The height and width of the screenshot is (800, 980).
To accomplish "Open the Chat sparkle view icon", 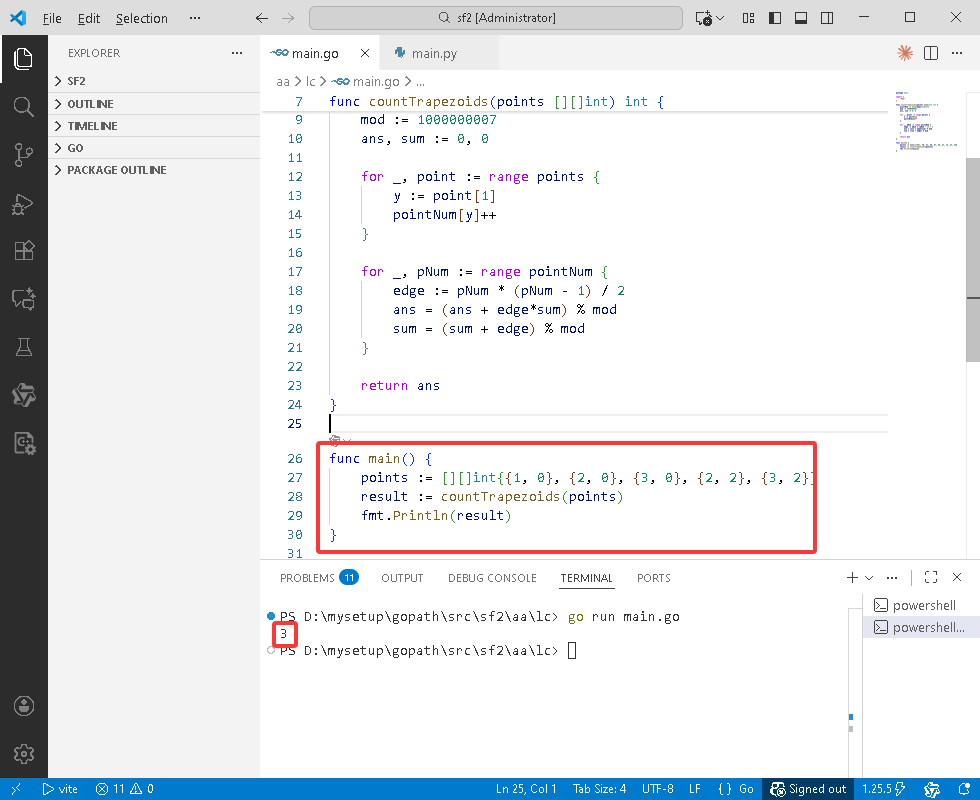I will coord(24,299).
